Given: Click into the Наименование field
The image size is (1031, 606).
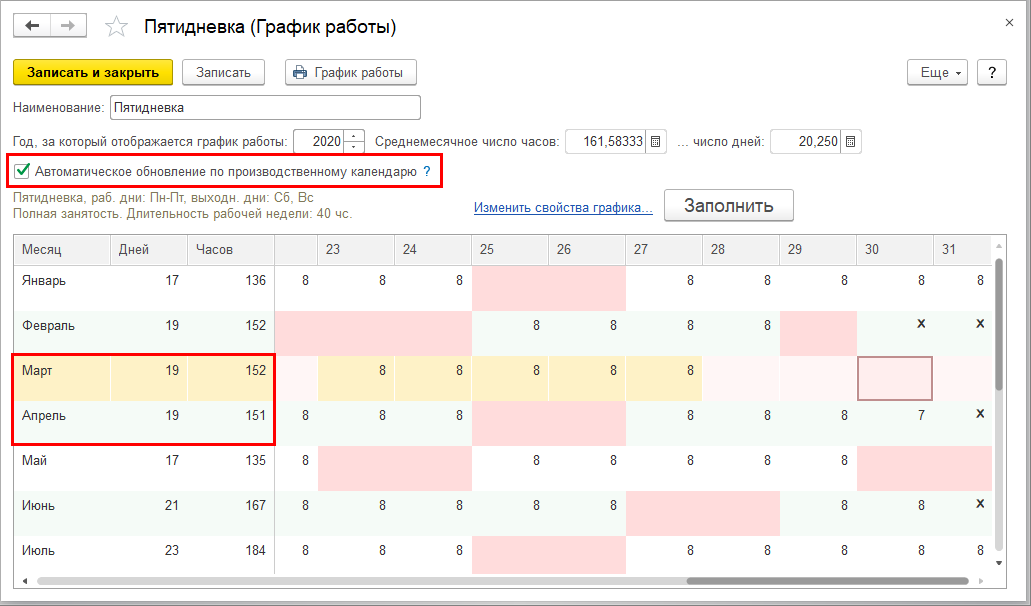Looking at the screenshot, I should tap(265, 108).
